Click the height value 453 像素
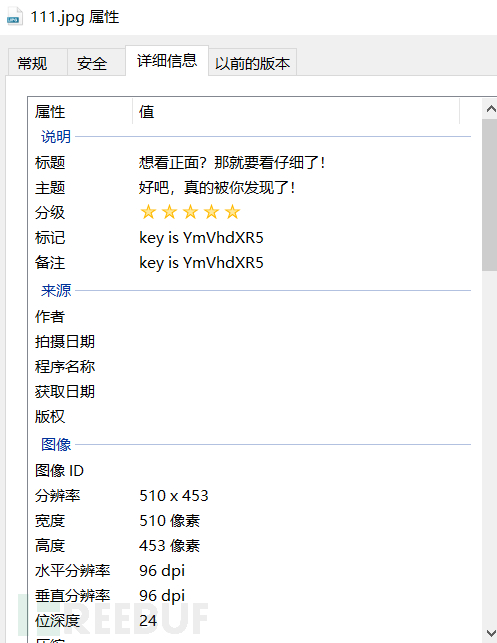Viewport: 497px width, 643px height. [169, 546]
